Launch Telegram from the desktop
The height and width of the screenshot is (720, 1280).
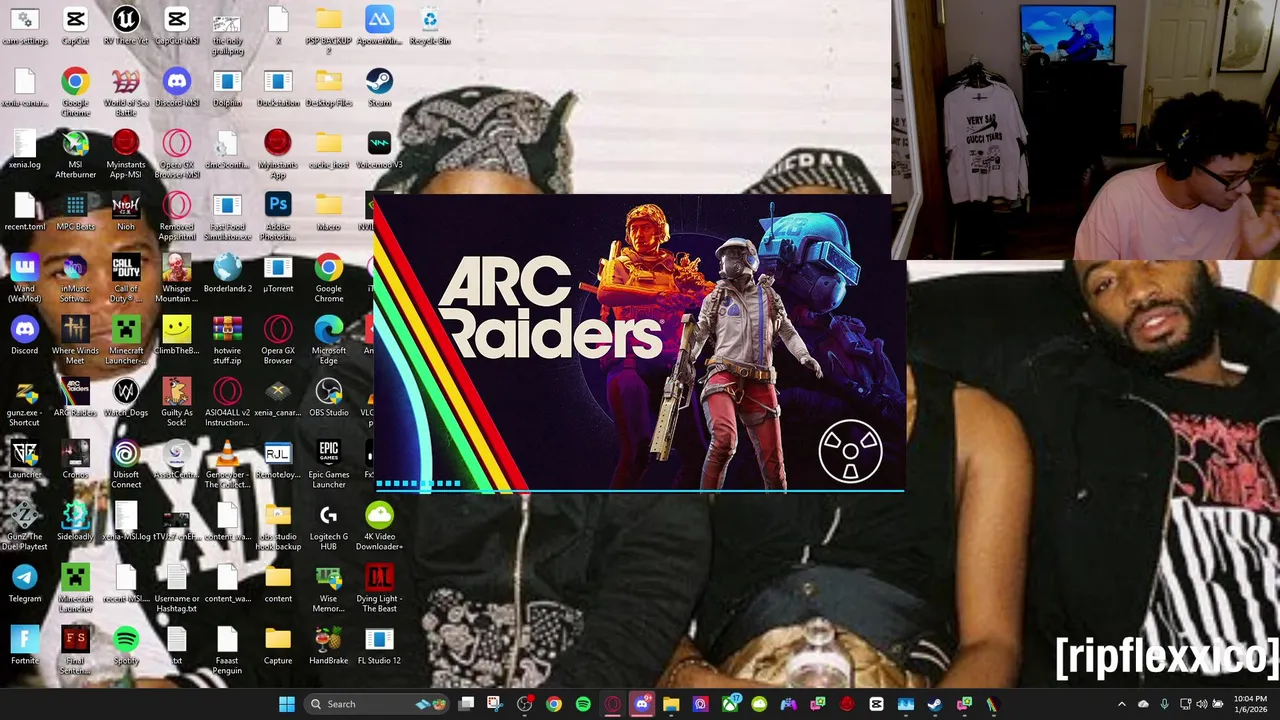25,584
